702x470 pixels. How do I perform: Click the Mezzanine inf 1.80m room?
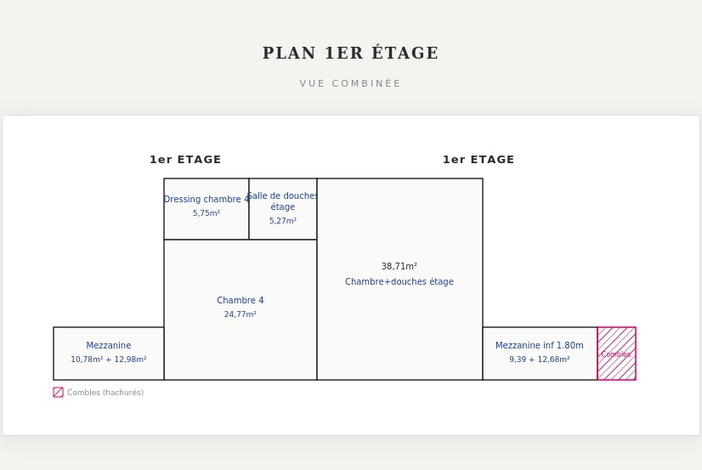coord(540,354)
